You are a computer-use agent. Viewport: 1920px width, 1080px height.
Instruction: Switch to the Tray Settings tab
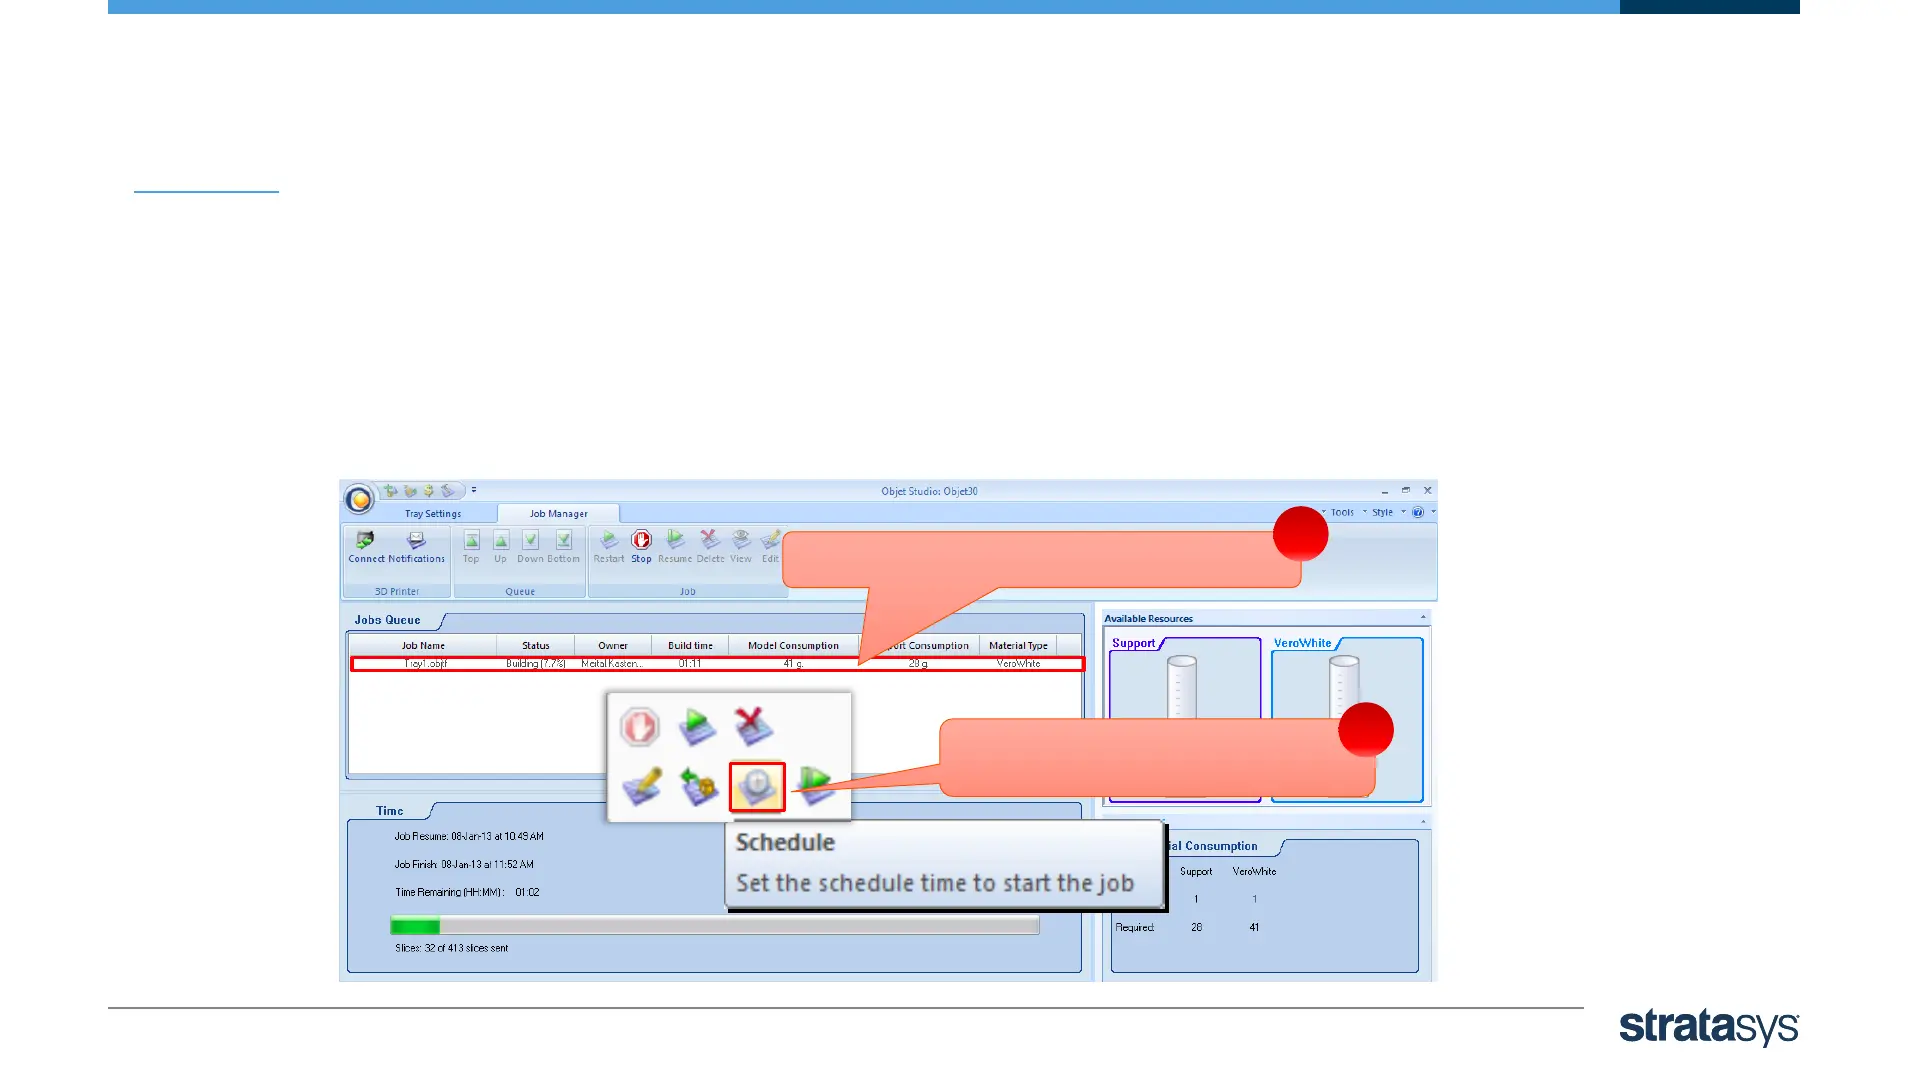(433, 513)
